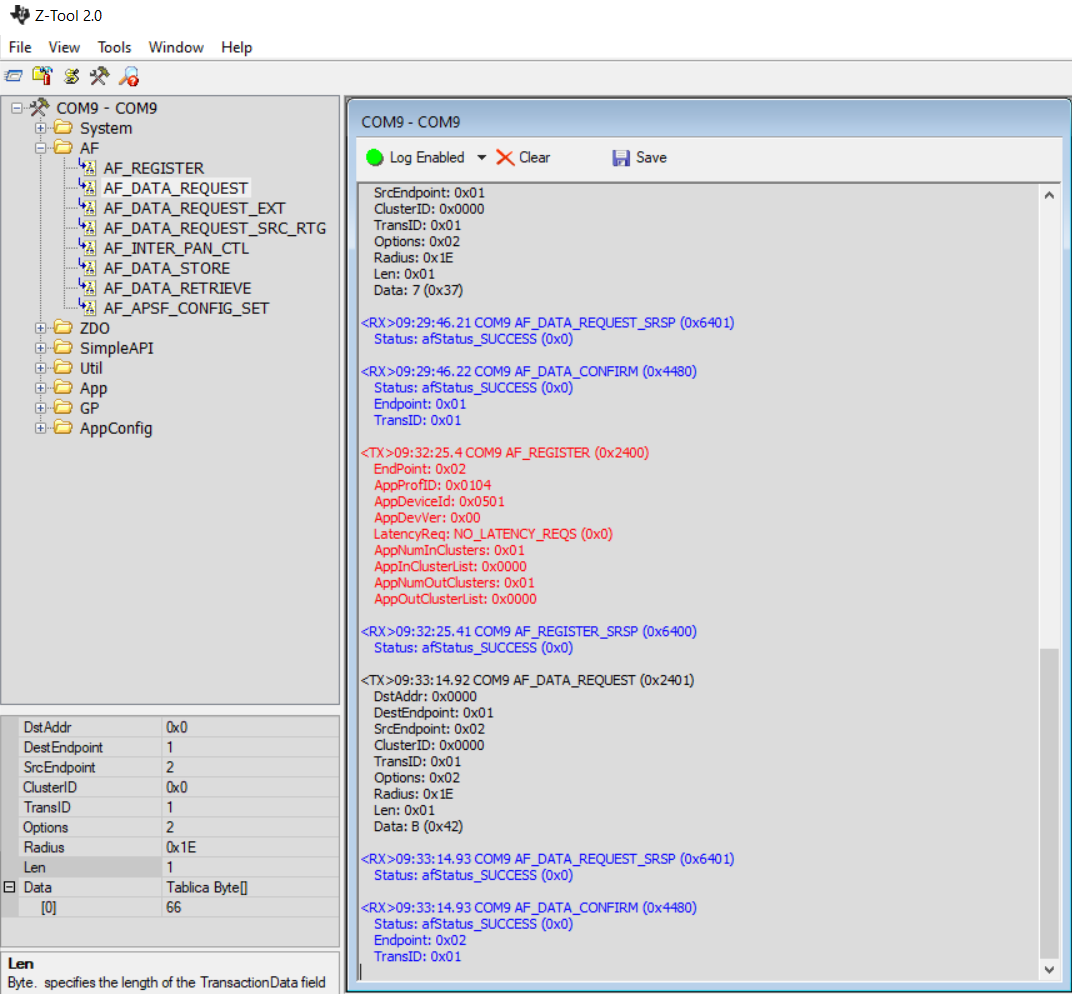Viewport: 1072px width, 994px height.
Task: Select the script toolbar icon
Action: click(69, 75)
